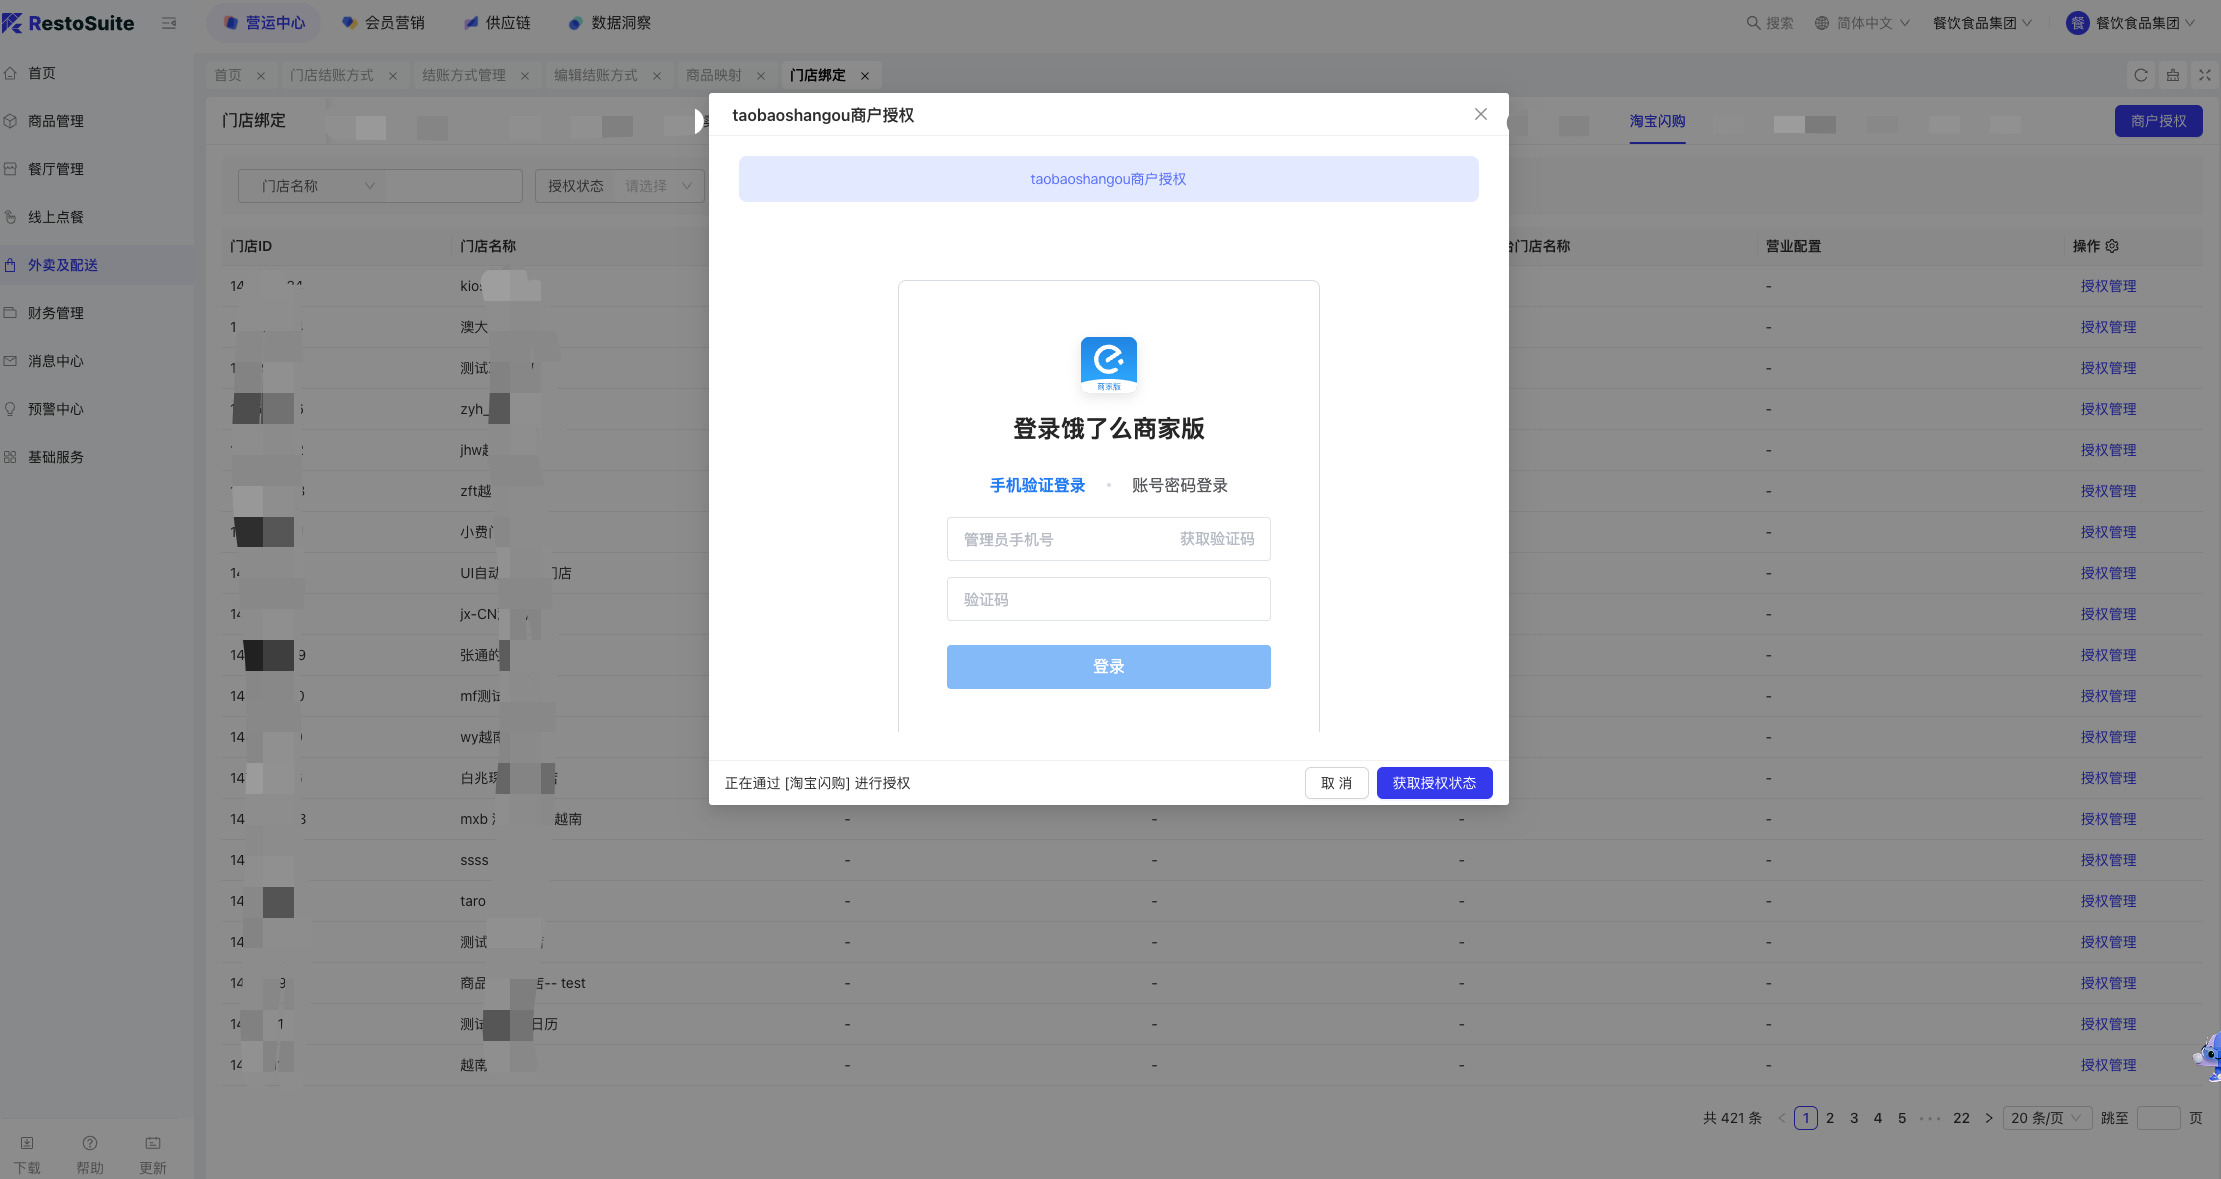Click the refresh icon in tab bar
The width and height of the screenshot is (2221, 1179).
coord(2141,75)
